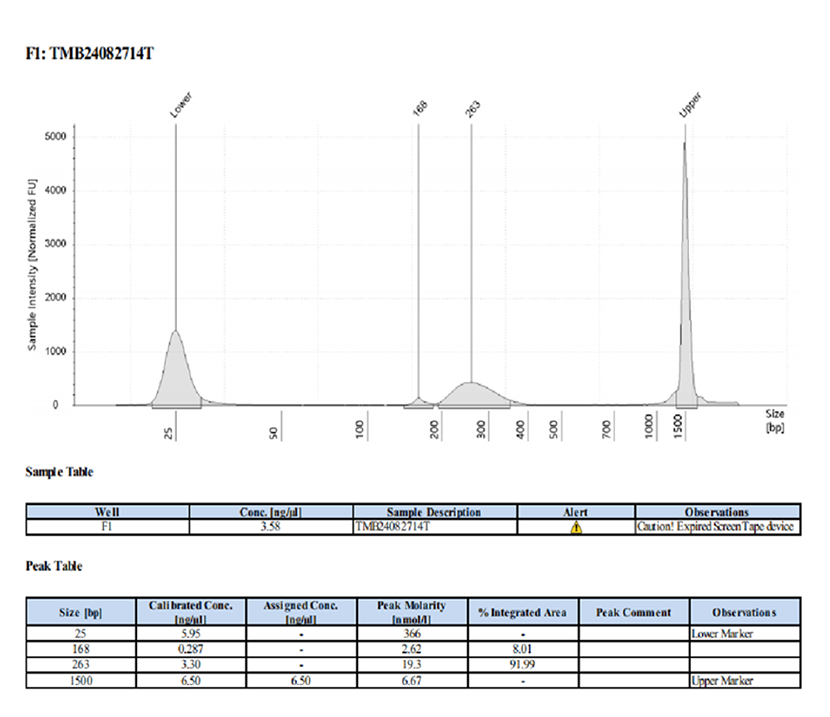Click the size cell '168' in Peak Table
This screenshot has width=830, height=717.
[x=80, y=649]
